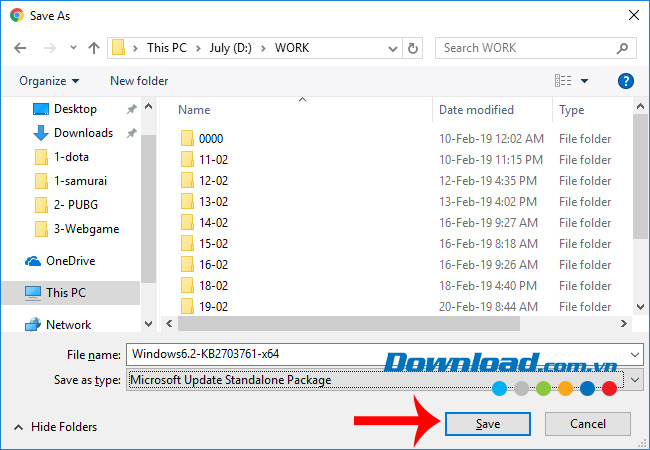Expand the address bar history dropdown
This screenshot has width=650, height=450.
[393, 48]
